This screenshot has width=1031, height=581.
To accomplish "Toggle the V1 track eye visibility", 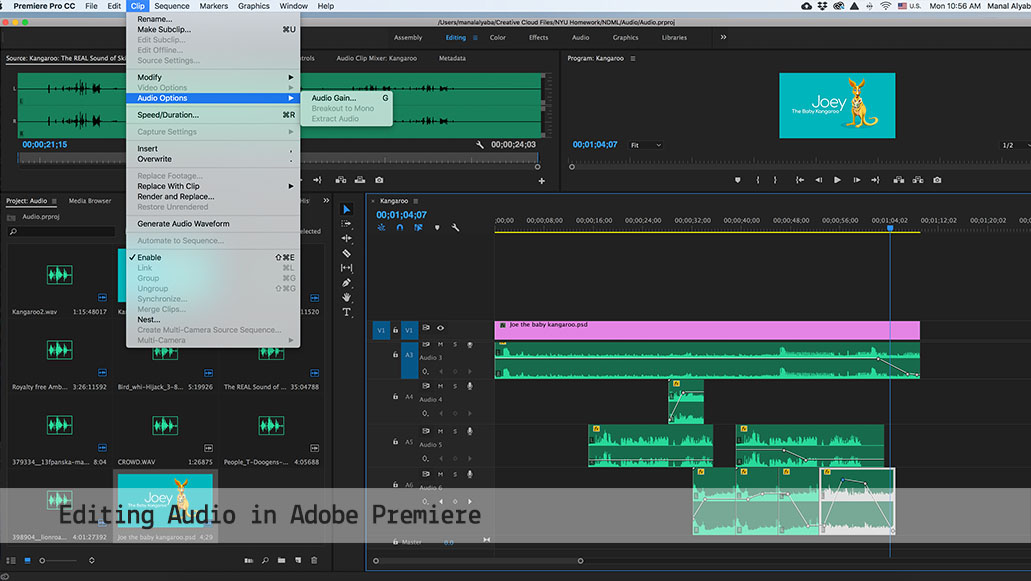I will (x=440, y=328).
